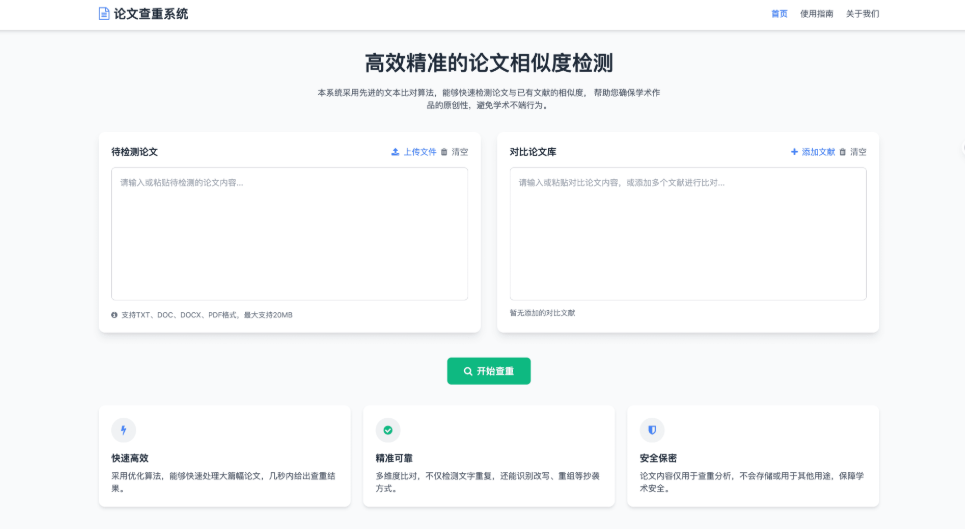Focus the 对比论文库 text input area
This screenshot has height=529, width=965.
pos(688,233)
